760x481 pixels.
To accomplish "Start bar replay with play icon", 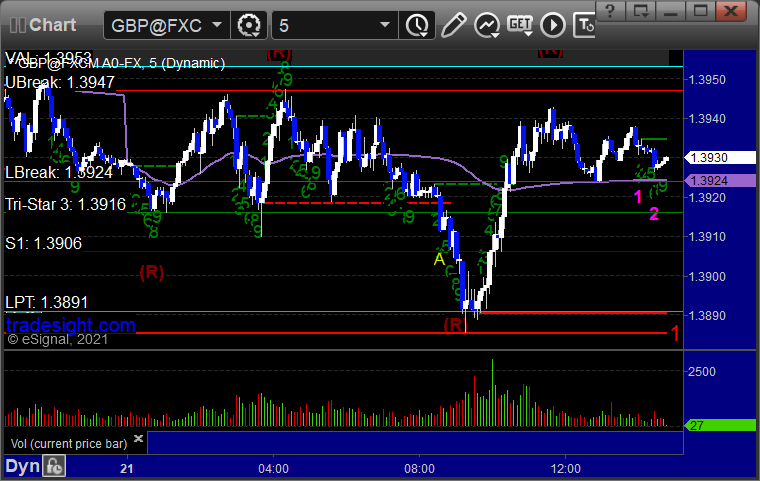I will (x=553, y=25).
